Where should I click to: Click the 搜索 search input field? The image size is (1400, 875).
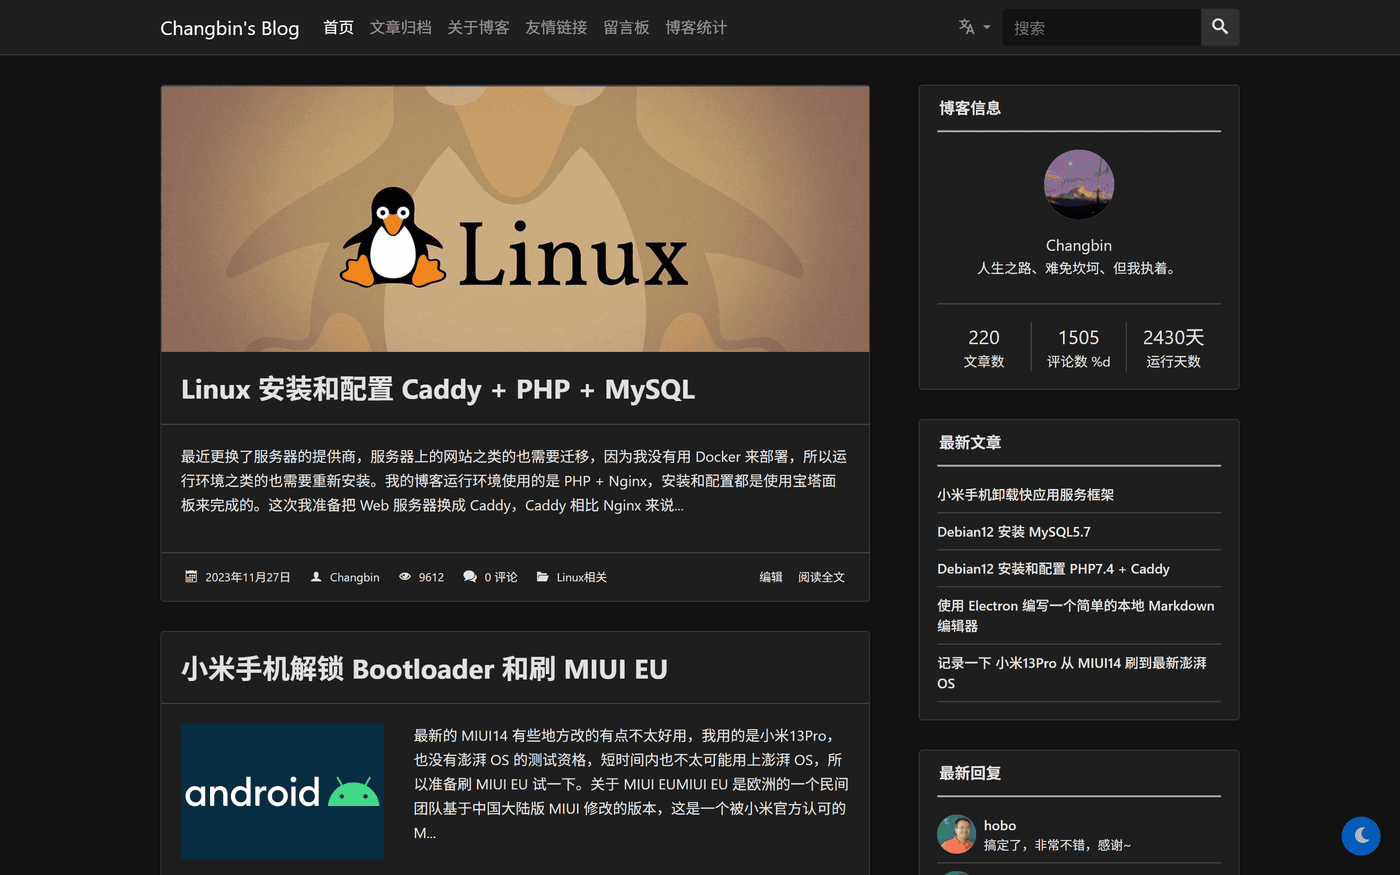[x=1100, y=27]
